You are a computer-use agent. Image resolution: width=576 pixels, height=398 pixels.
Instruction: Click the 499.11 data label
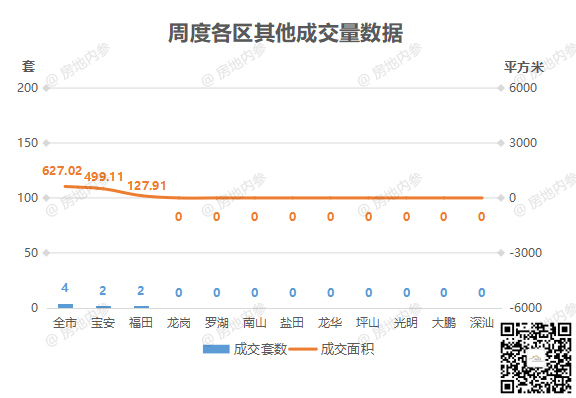click(104, 177)
